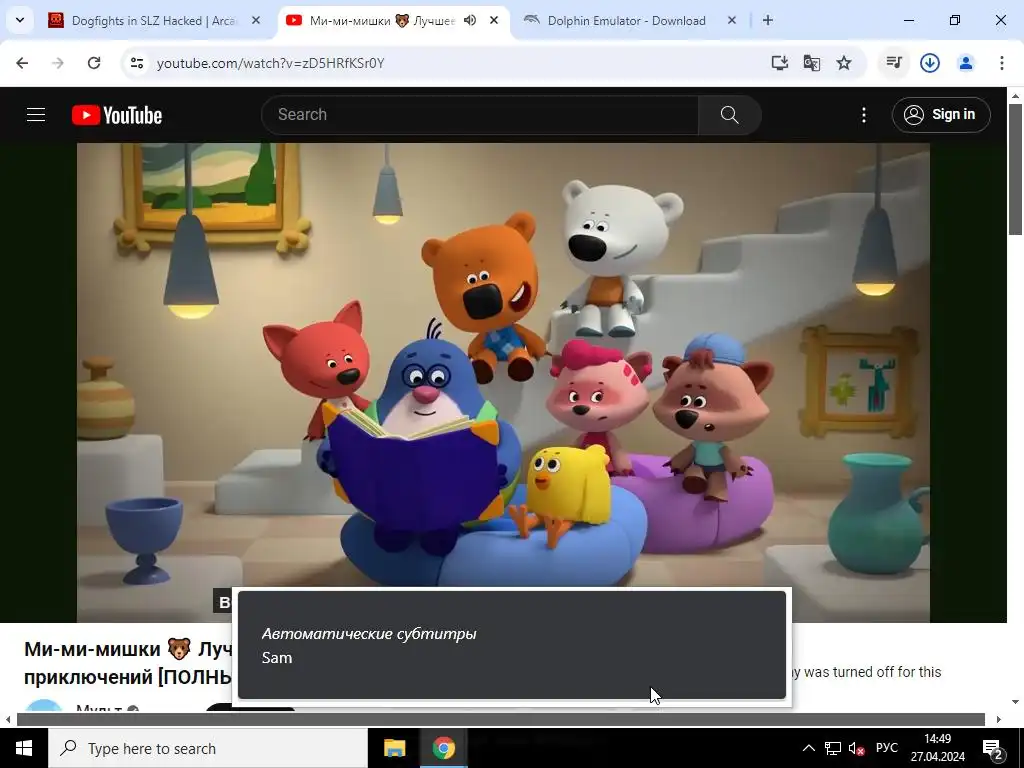Click the video player frame

click(503, 382)
